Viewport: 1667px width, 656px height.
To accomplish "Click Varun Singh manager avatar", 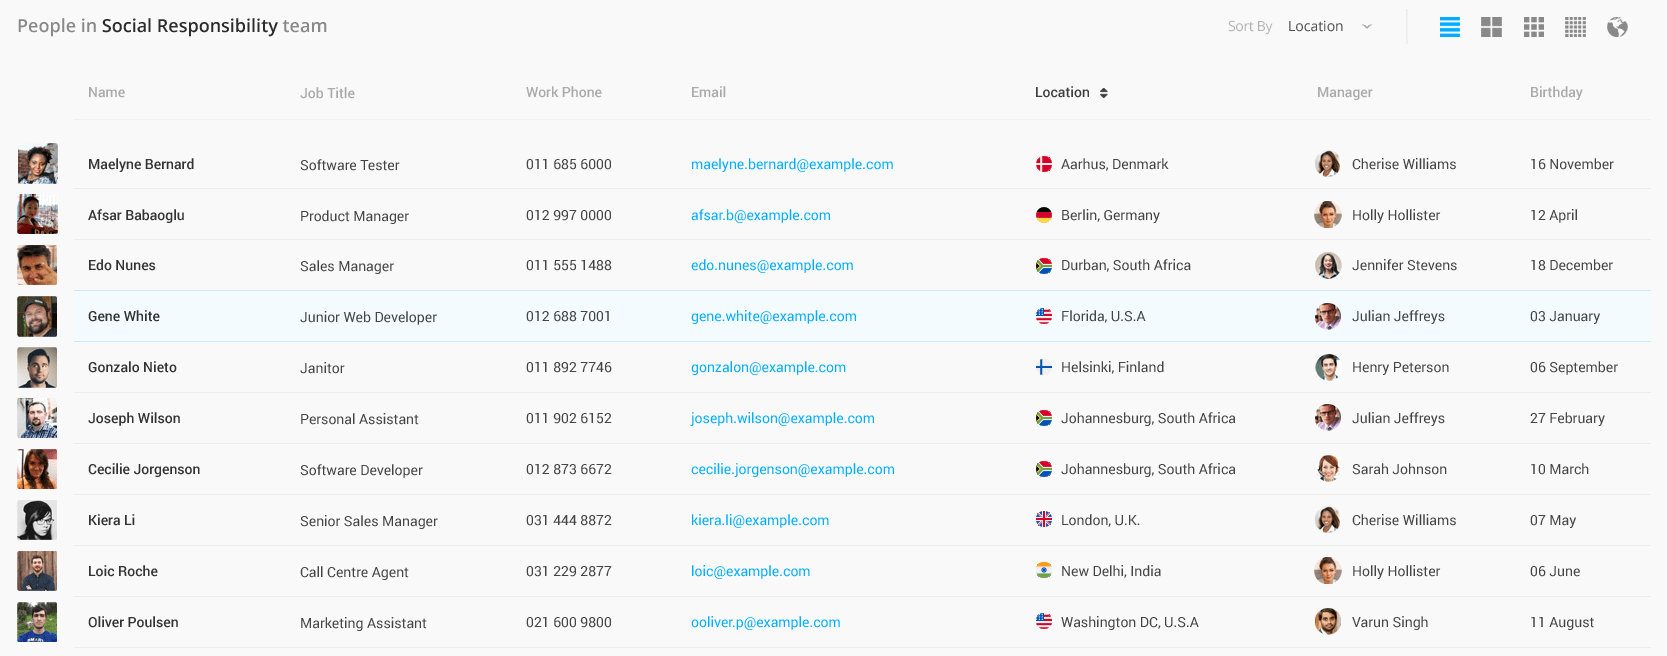I will pos(1328,622).
